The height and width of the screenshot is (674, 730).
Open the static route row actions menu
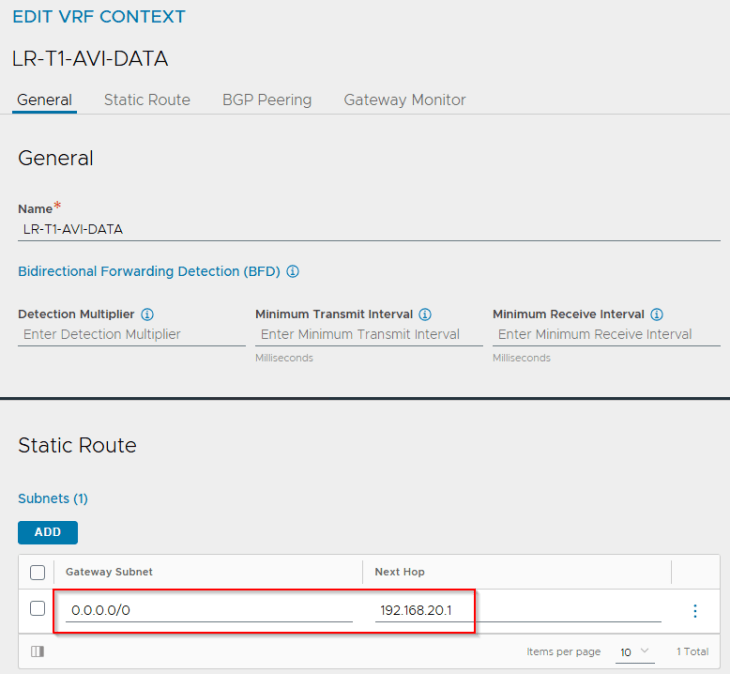pos(695,611)
